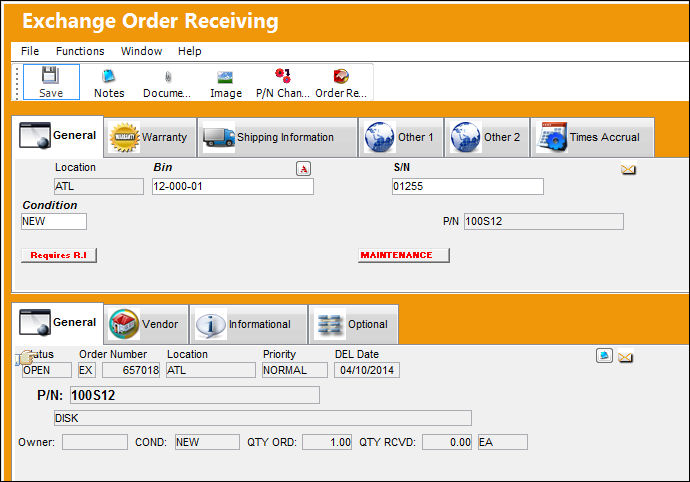Click the unit field showing EA
This screenshot has width=690, height=482.
point(503,442)
